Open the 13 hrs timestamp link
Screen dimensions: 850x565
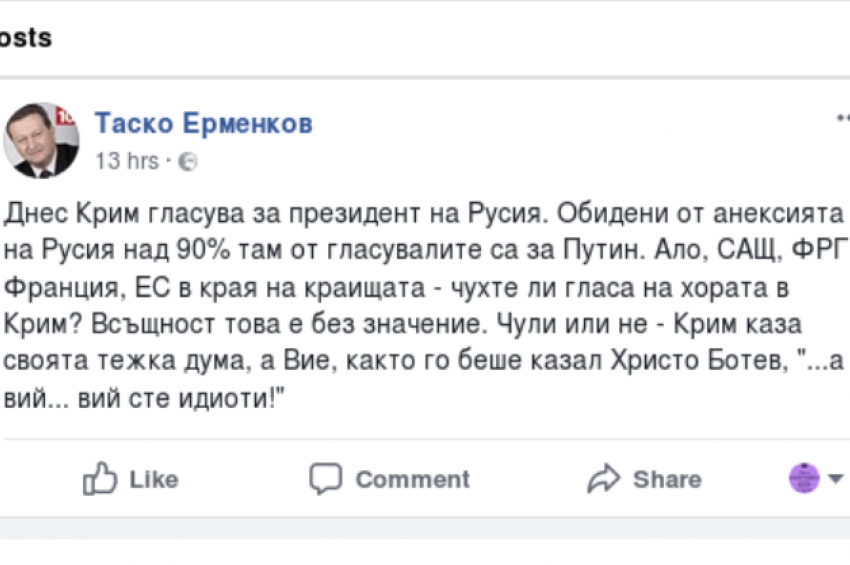126,161
